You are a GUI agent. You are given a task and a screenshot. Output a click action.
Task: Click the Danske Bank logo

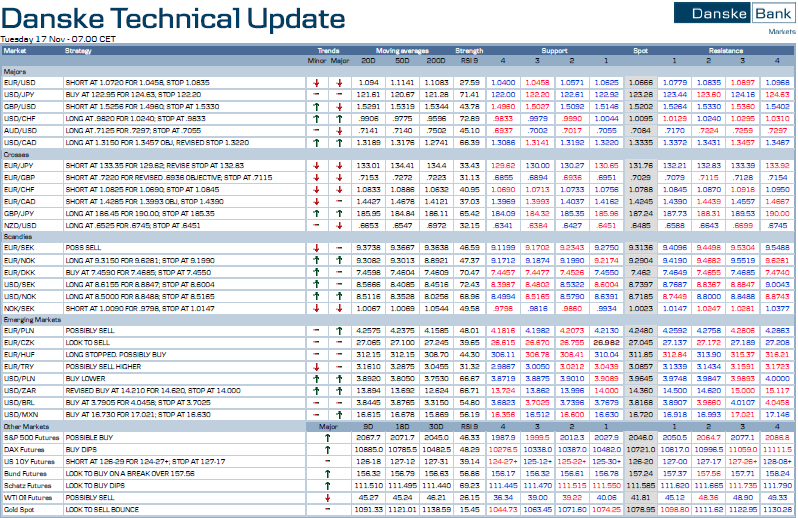[x=731, y=14]
